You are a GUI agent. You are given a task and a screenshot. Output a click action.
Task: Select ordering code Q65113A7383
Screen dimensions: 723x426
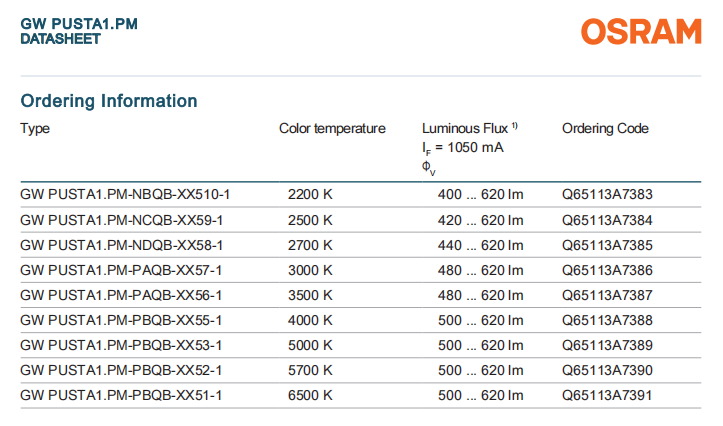(607, 195)
